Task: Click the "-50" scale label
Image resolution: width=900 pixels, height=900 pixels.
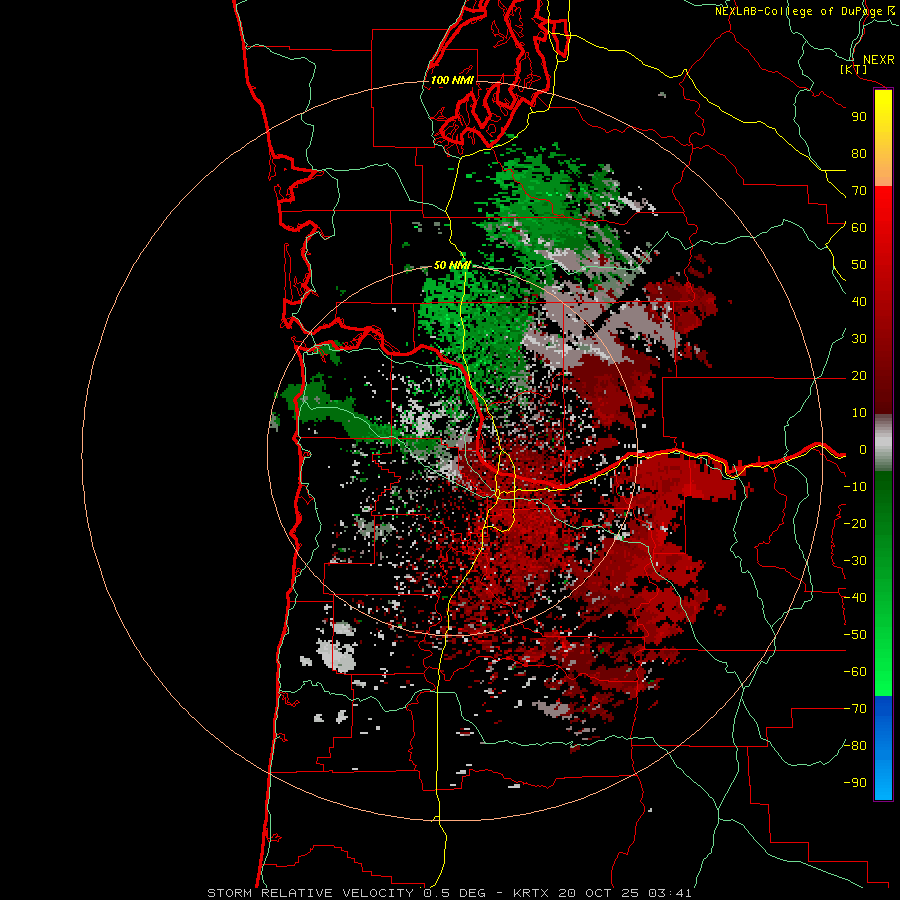Action: (855, 635)
